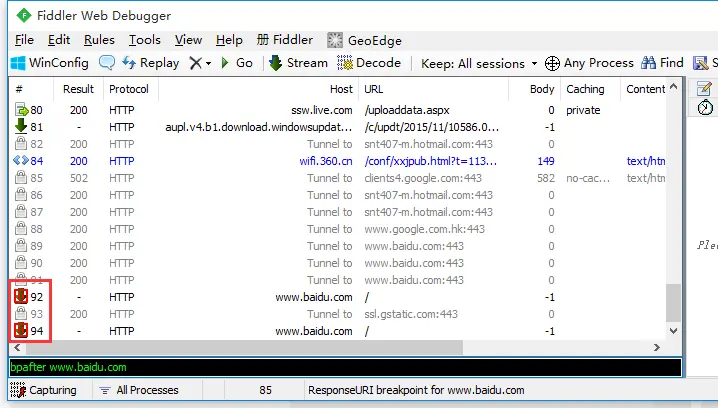
Task: Click the Save icon beside Find
Action: [x=701, y=63]
